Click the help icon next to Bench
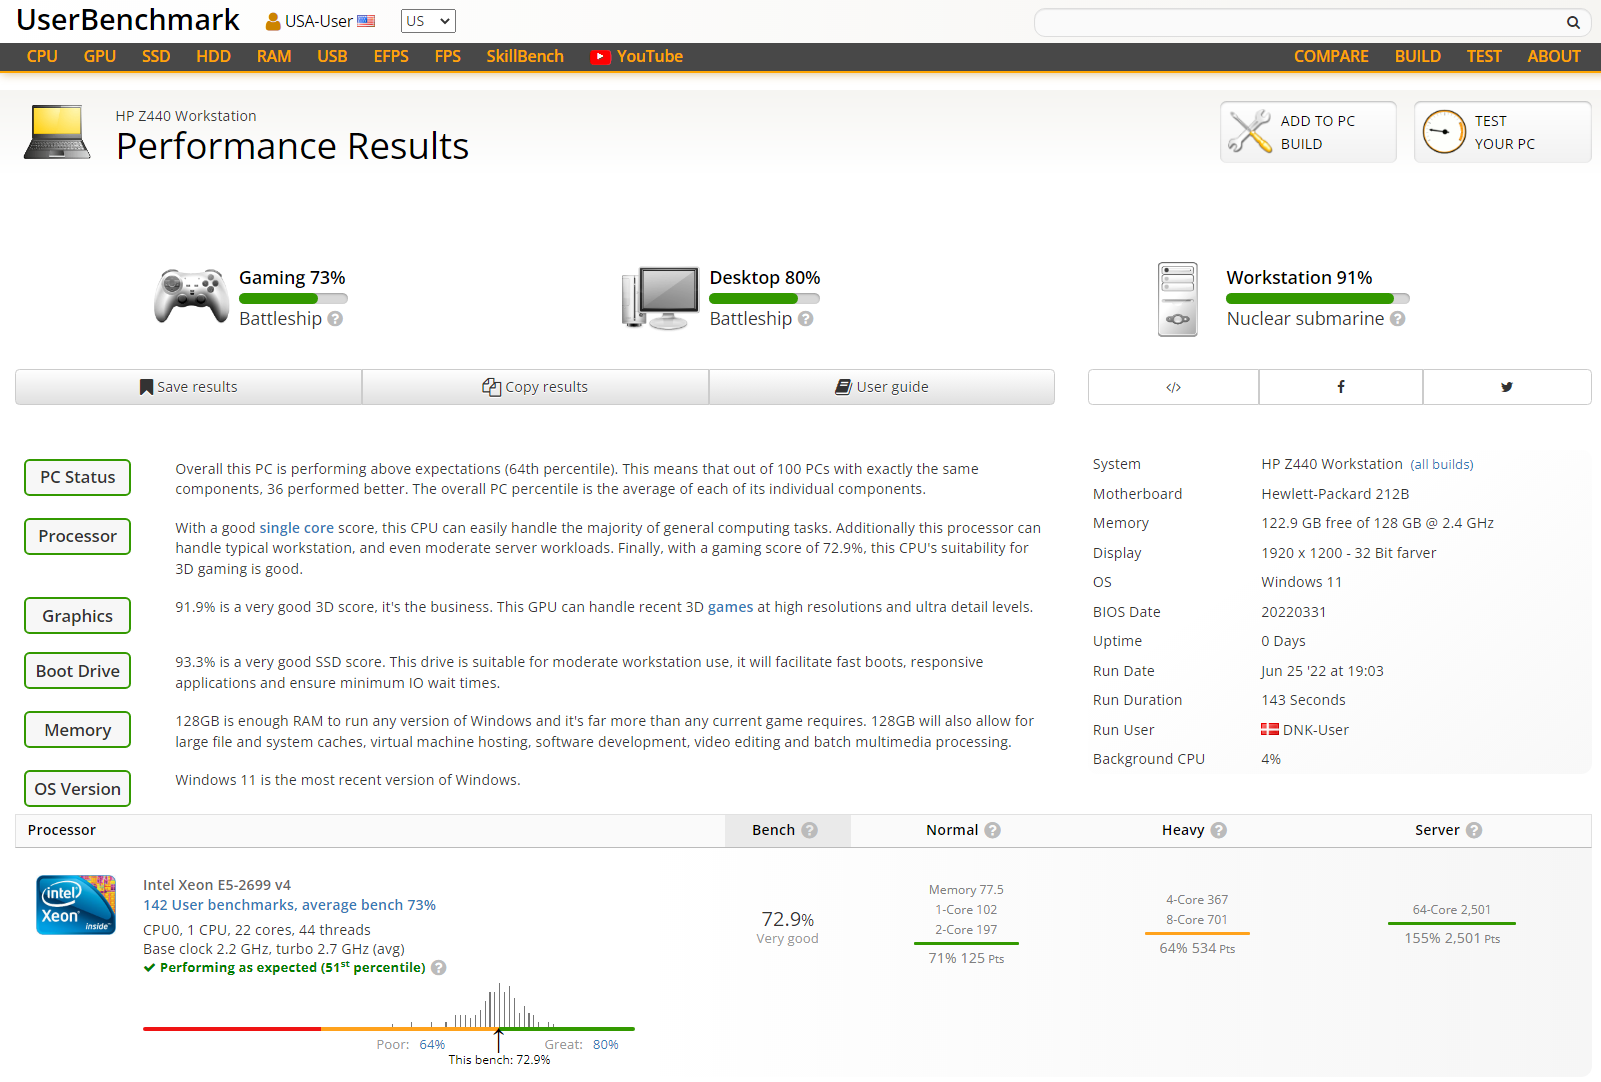1601x1082 pixels. (809, 830)
